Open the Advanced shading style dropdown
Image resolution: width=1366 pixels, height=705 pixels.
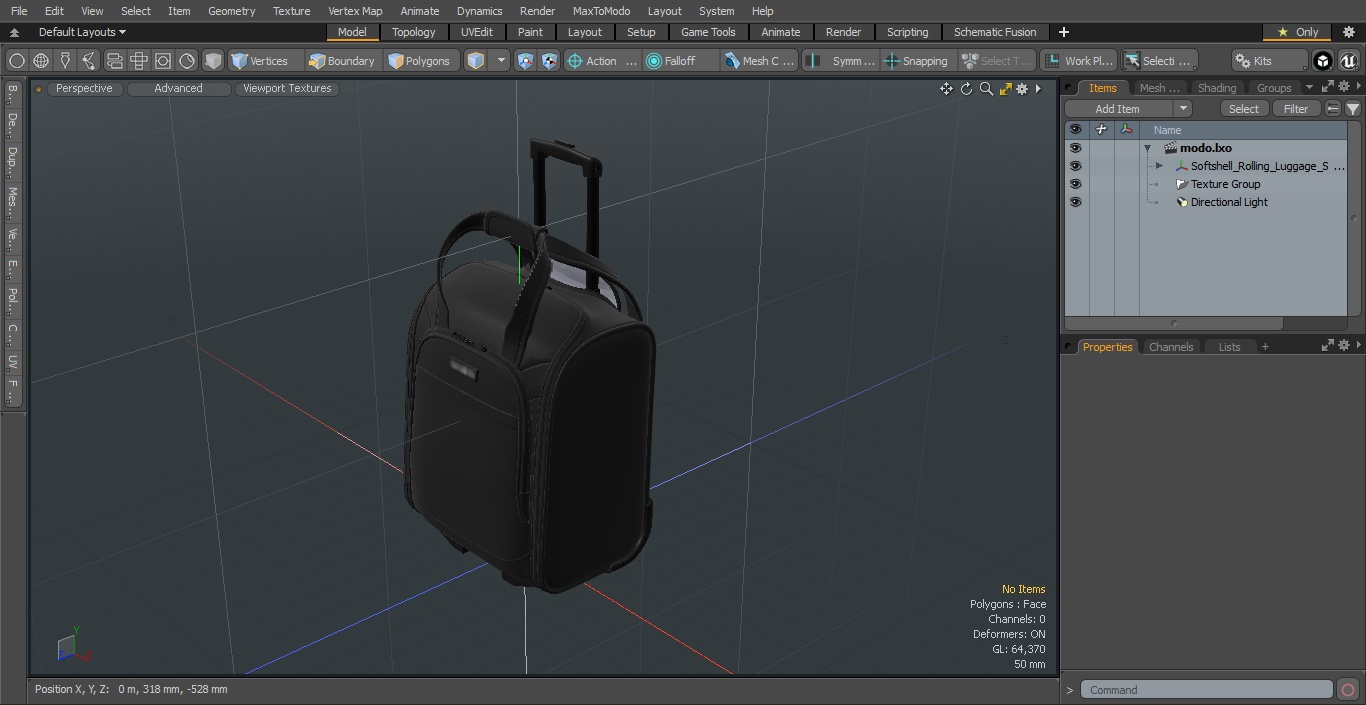pos(178,88)
